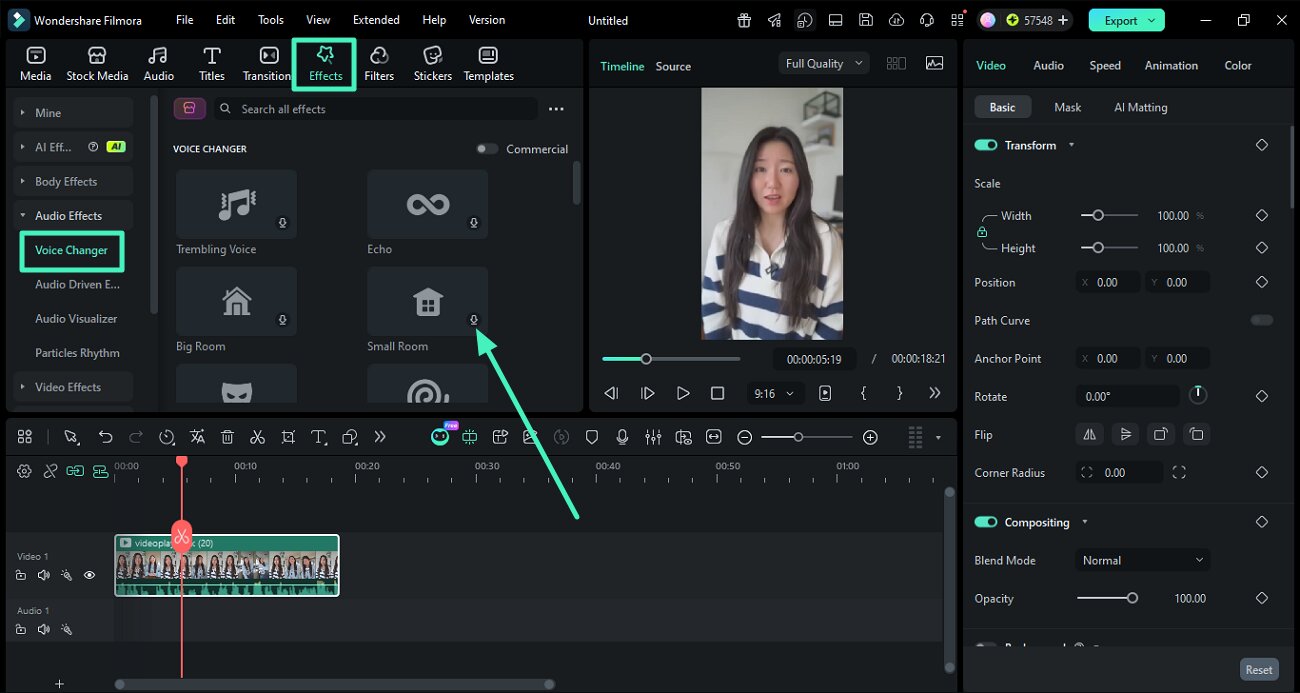
Task: Open snapshot image icon in preview panel
Action: (x=934, y=63)
